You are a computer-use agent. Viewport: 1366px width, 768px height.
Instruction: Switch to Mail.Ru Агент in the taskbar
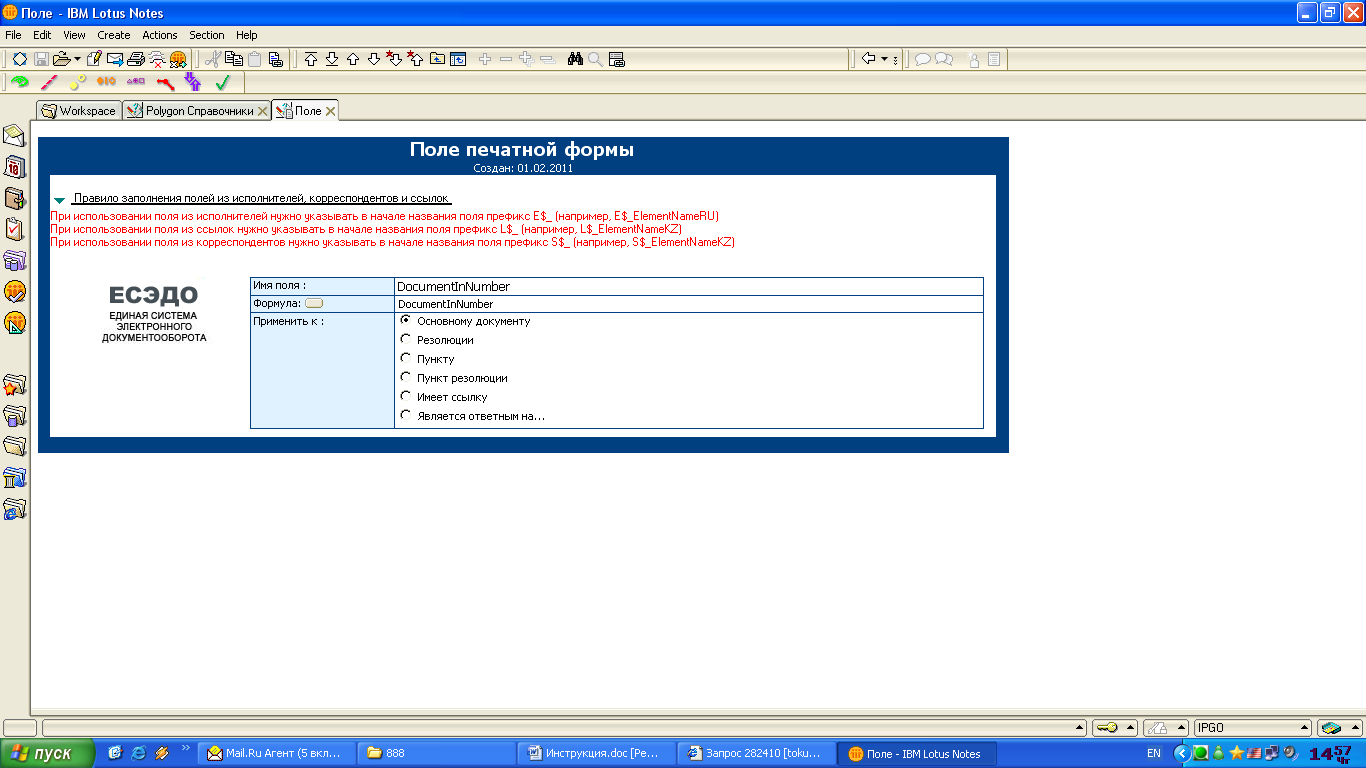point(277,753)
